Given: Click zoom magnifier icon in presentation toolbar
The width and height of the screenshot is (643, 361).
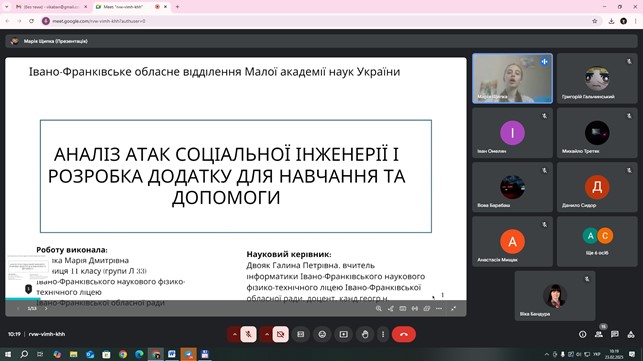Looking at the screenshot, I should coord(379,308).
